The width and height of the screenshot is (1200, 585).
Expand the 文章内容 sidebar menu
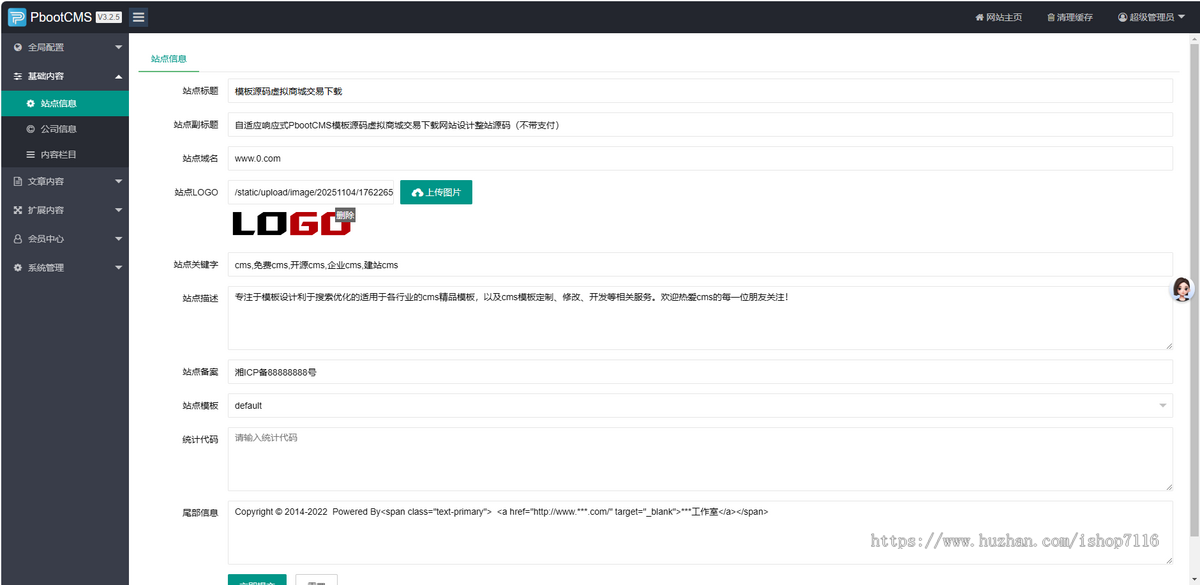tap(64, 182)
